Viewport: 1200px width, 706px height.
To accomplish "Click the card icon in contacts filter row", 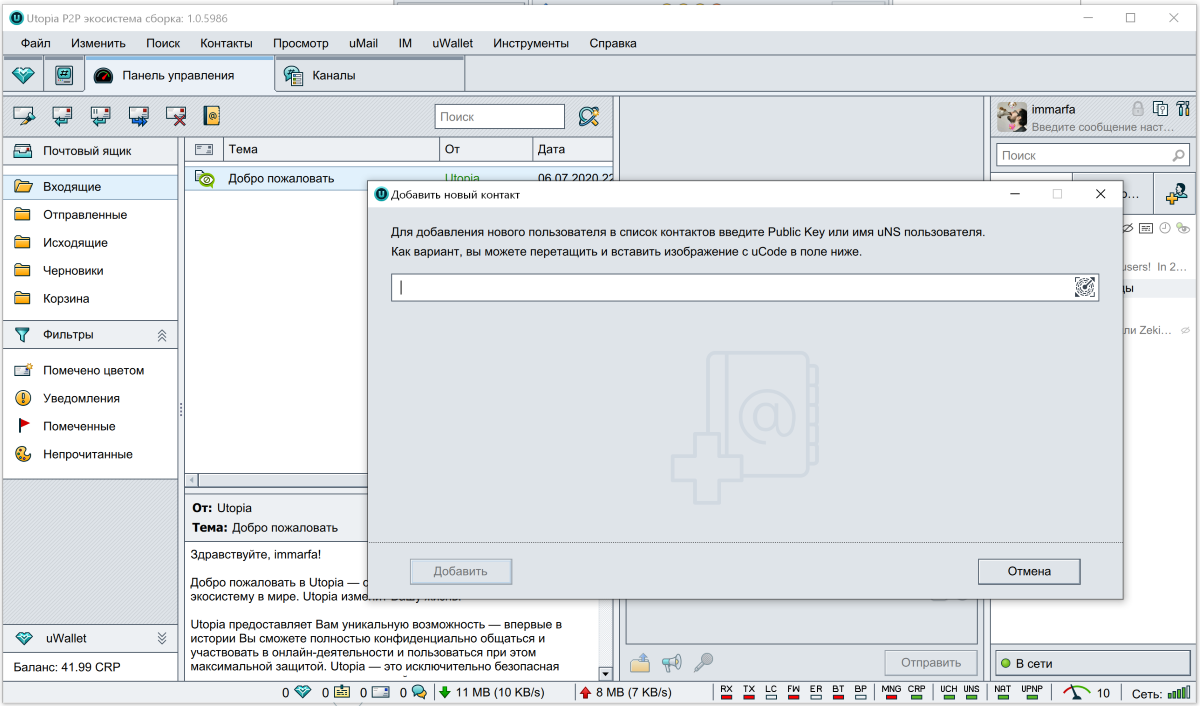I will point(1147,228).
